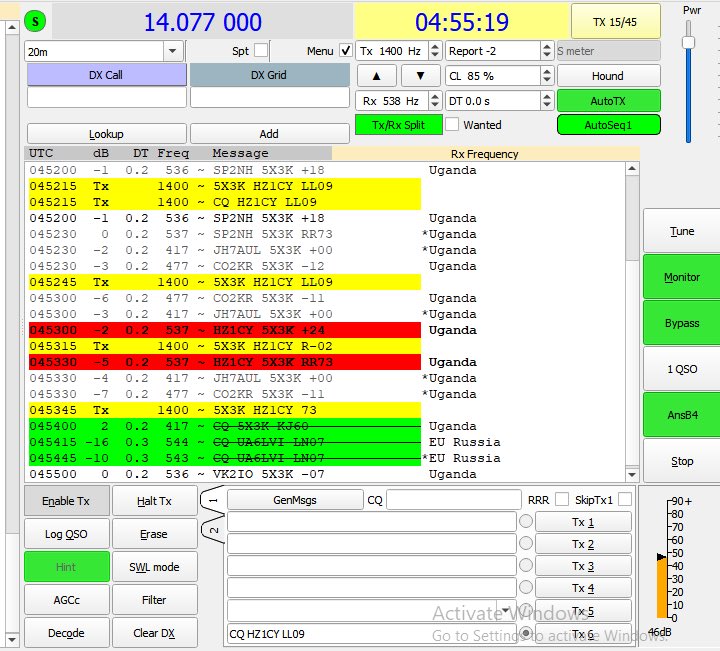Viewport: 720px width, 651px height.
Task: Select the VK2IO 5X3K -07 decode line
Action: (325, 474)
